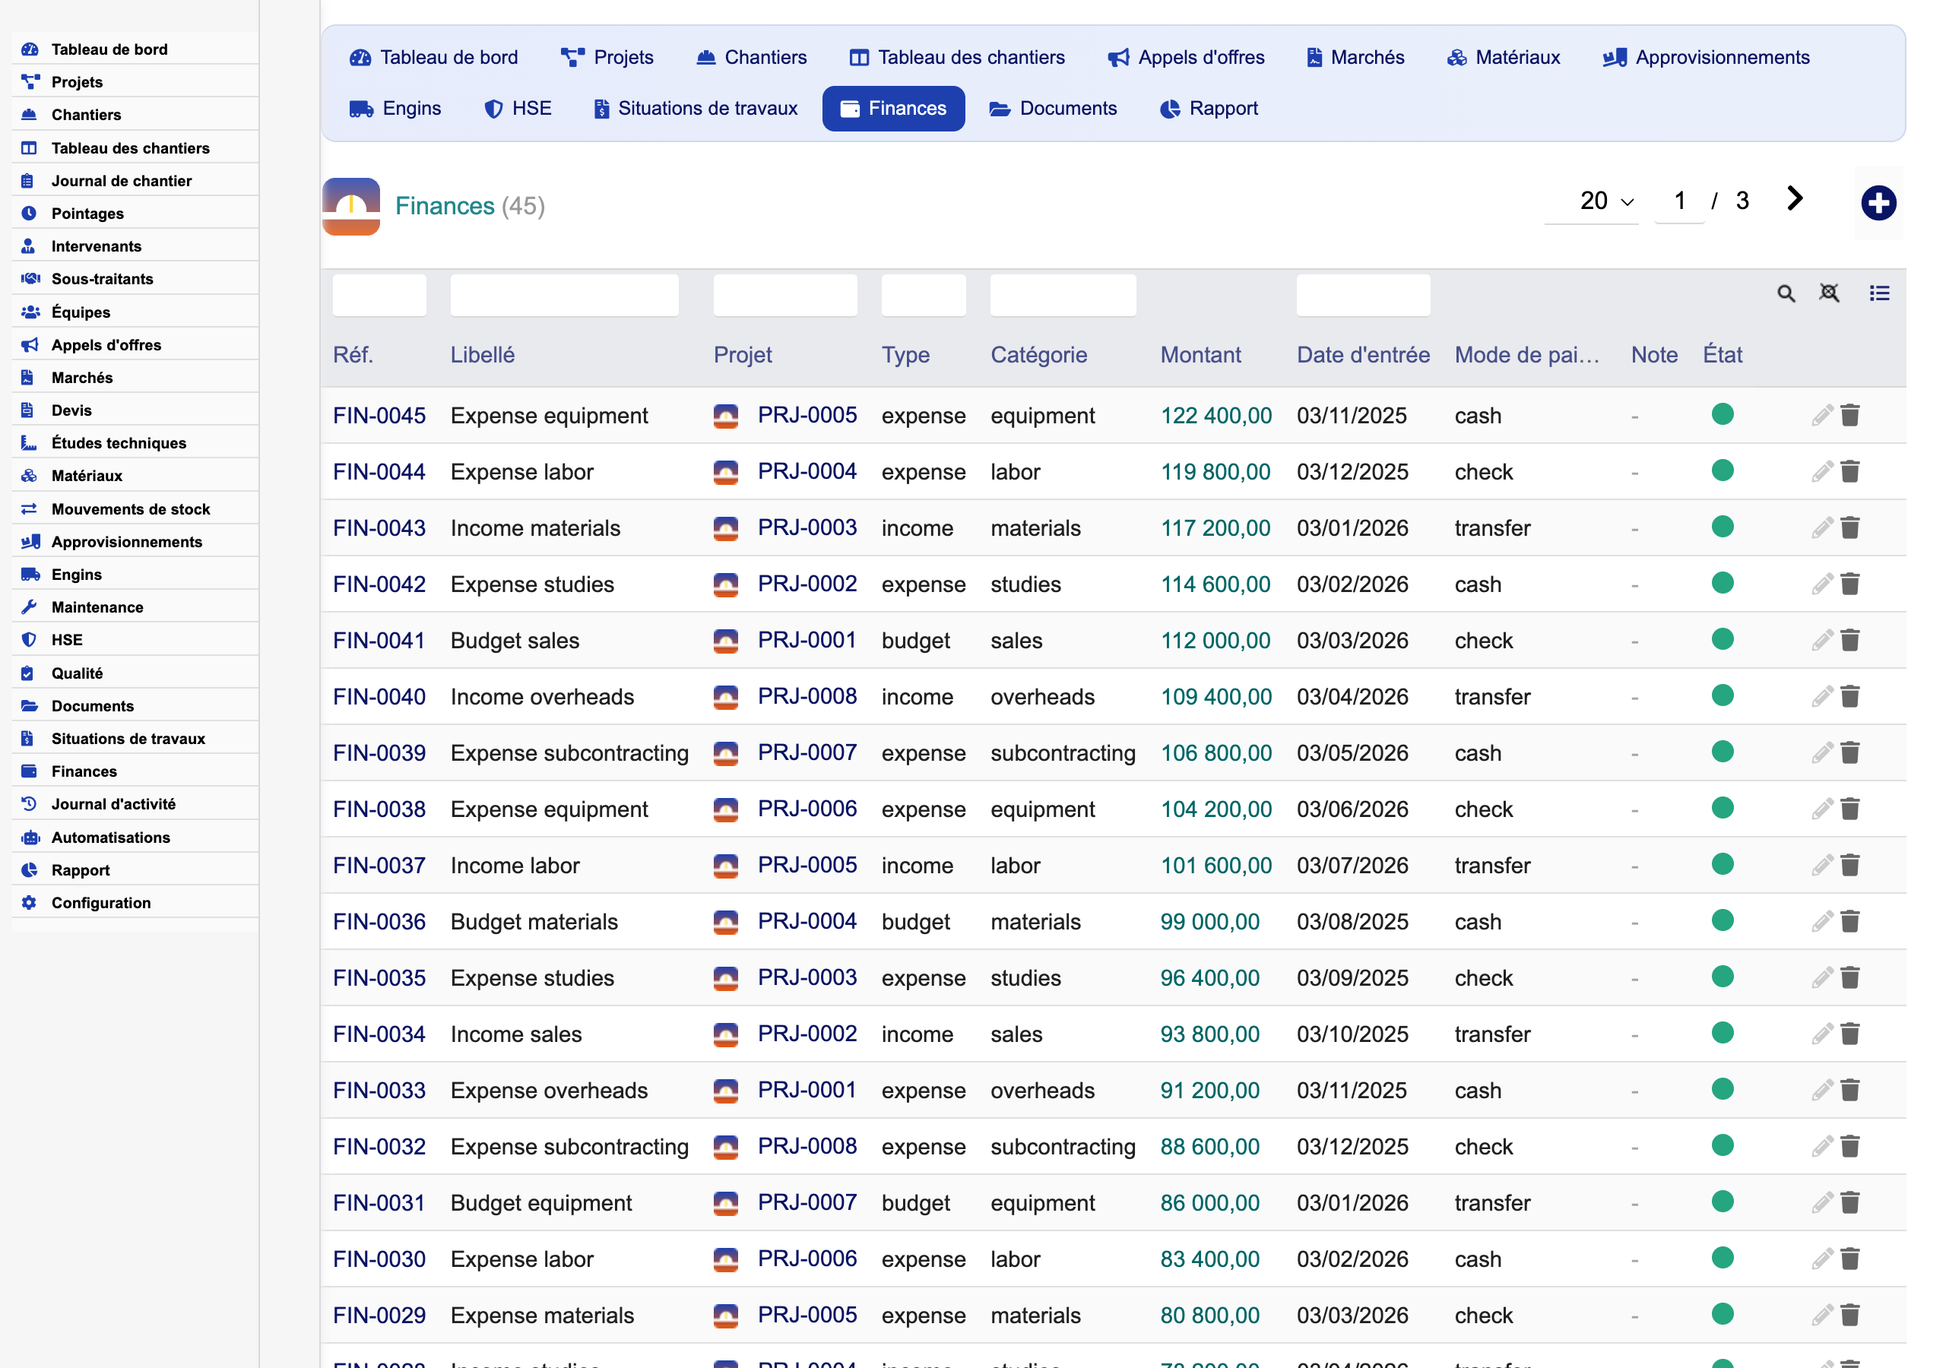Sort by État column header
Viewport: 1946px width, 1368px height.
pos(1722,355)
